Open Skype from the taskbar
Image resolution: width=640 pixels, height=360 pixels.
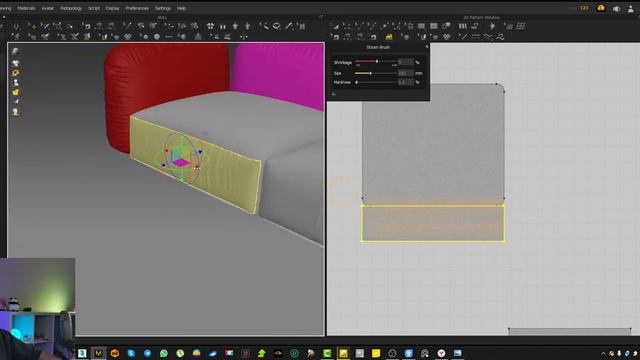pyautogui.click(x=131, y=353)
